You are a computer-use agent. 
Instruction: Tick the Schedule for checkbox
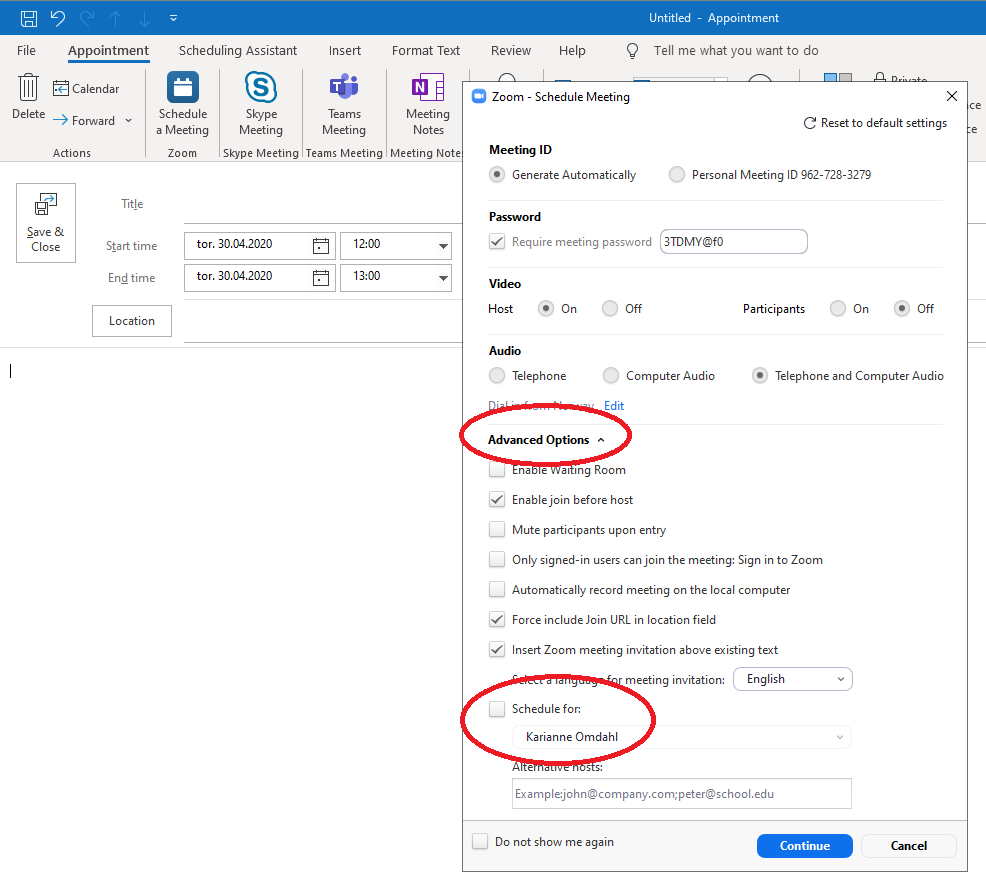pyautogui.click(x=497, y=709)
